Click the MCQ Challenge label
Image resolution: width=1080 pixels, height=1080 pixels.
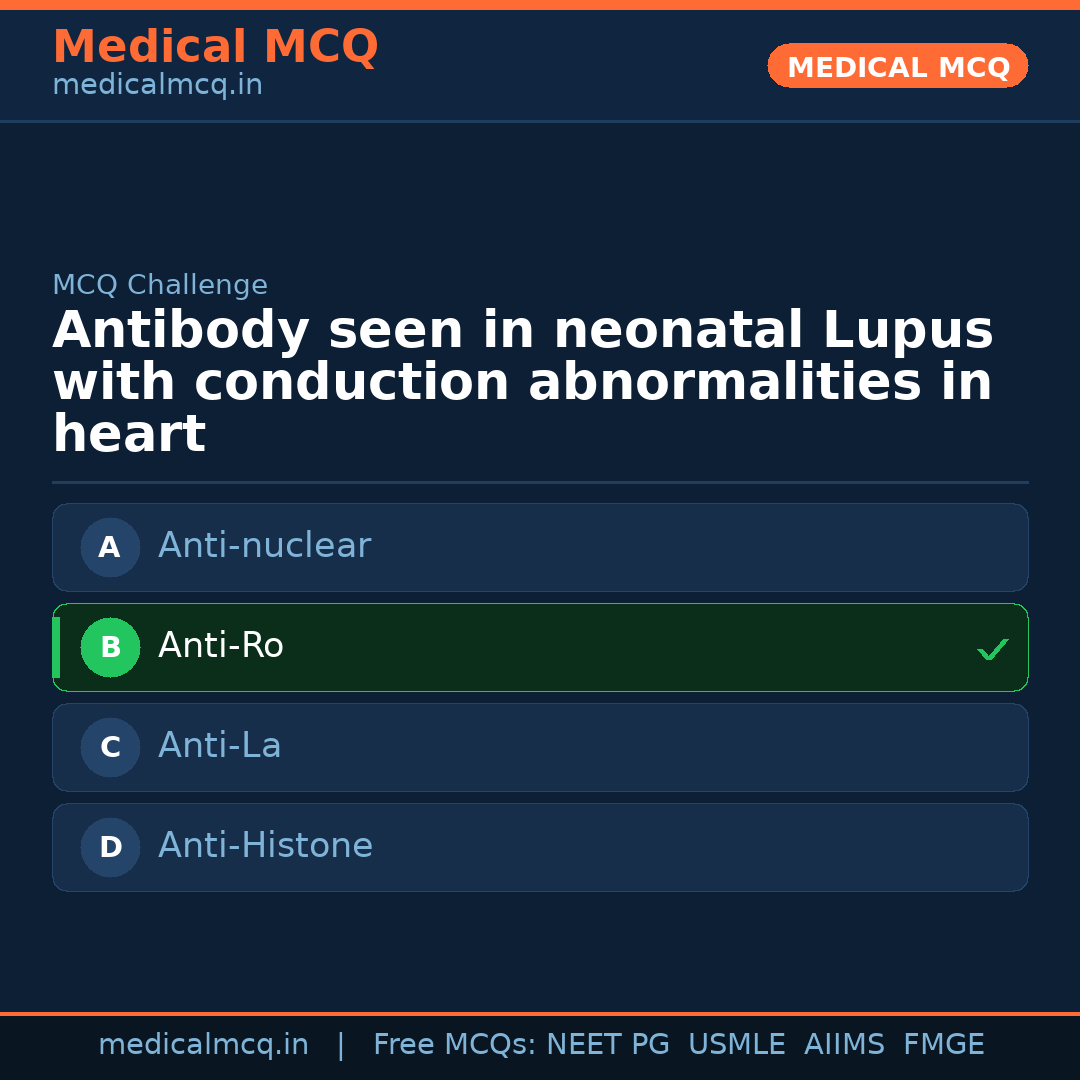tap(160, 285)
